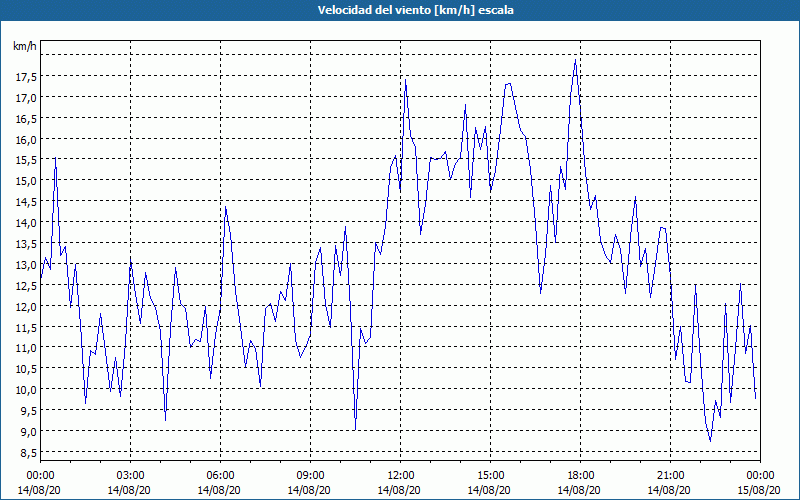This screenshot has width=800, height=500.
Task: Click the highest wind speed peak near 18:00
Action: point(576,60)
